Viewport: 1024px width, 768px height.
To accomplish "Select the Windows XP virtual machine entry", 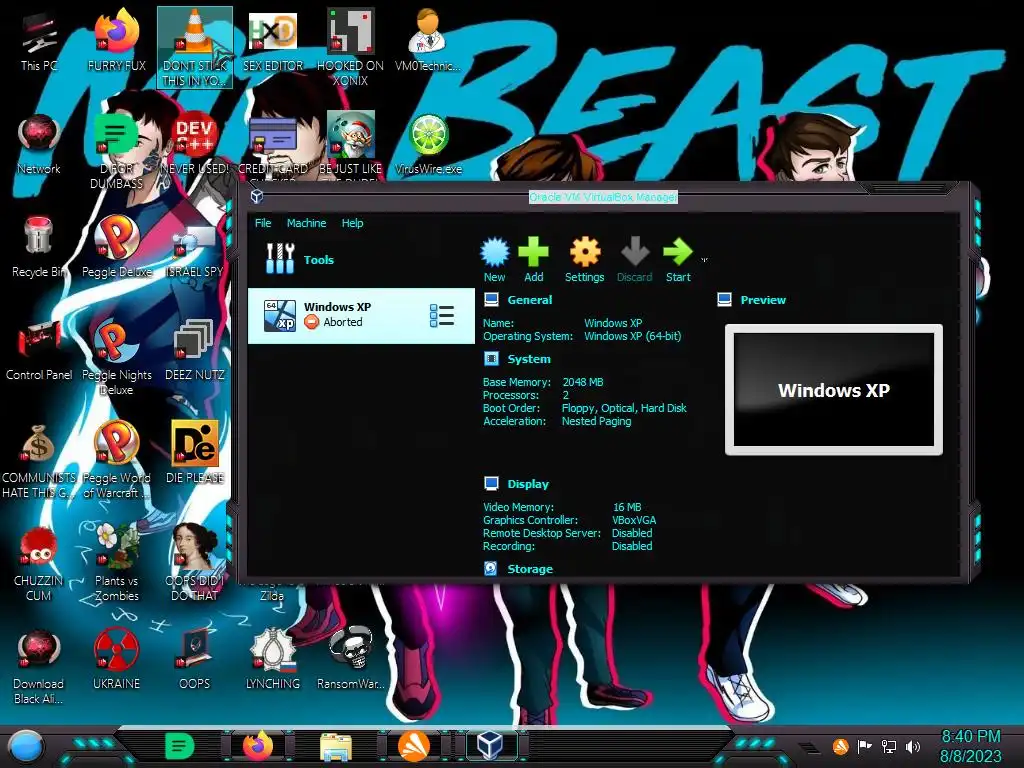I will point(361,316).
